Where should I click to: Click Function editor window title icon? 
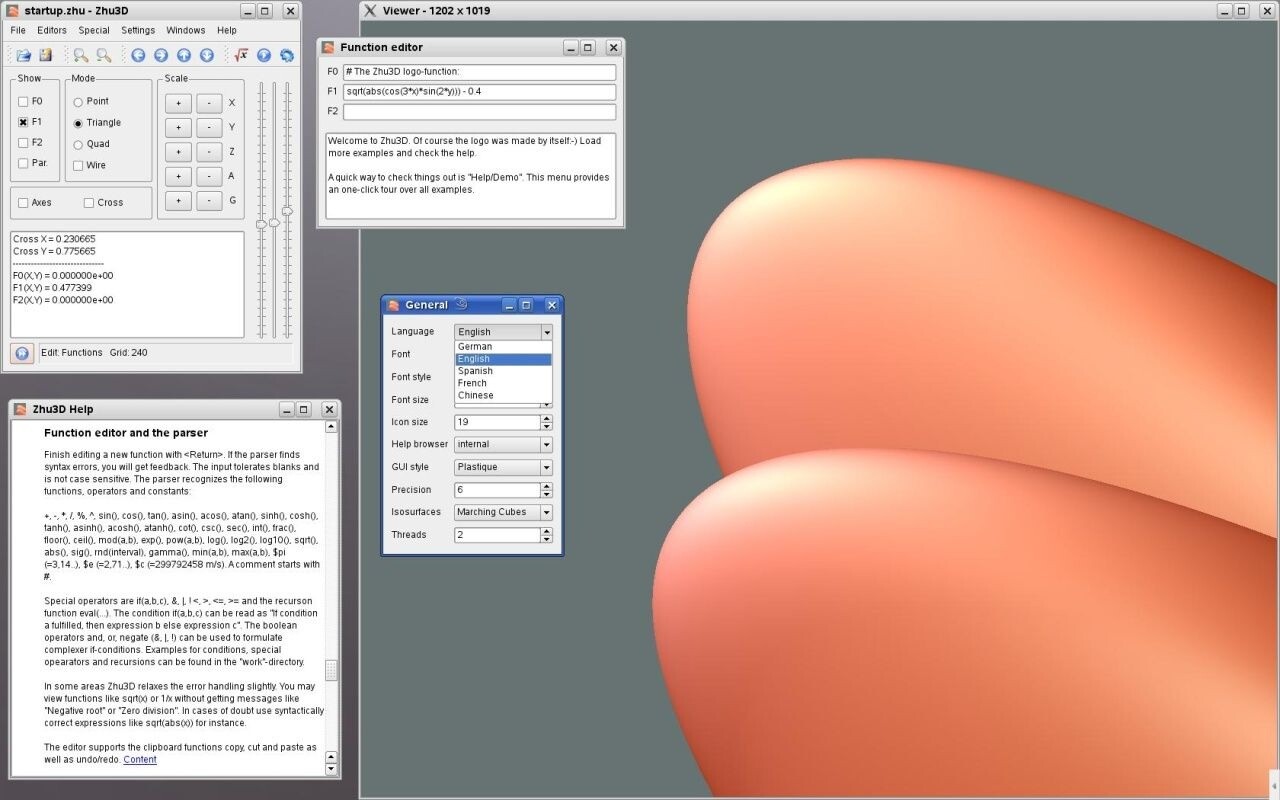click(328, 47)
